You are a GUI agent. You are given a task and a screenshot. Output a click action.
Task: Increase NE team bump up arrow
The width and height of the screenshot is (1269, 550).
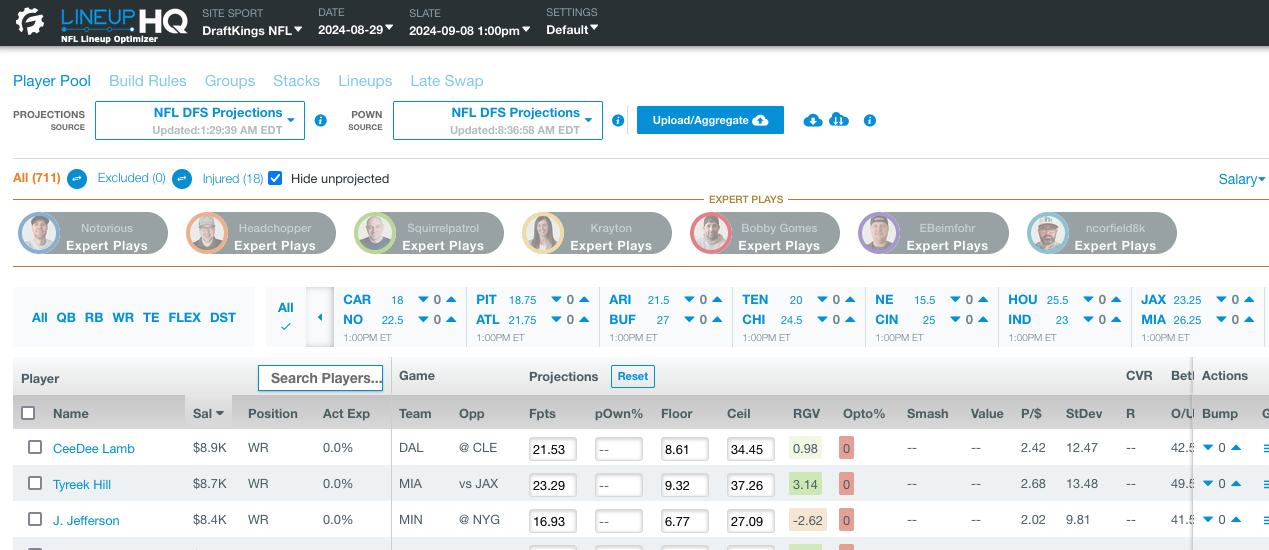[x=982, y=300]
